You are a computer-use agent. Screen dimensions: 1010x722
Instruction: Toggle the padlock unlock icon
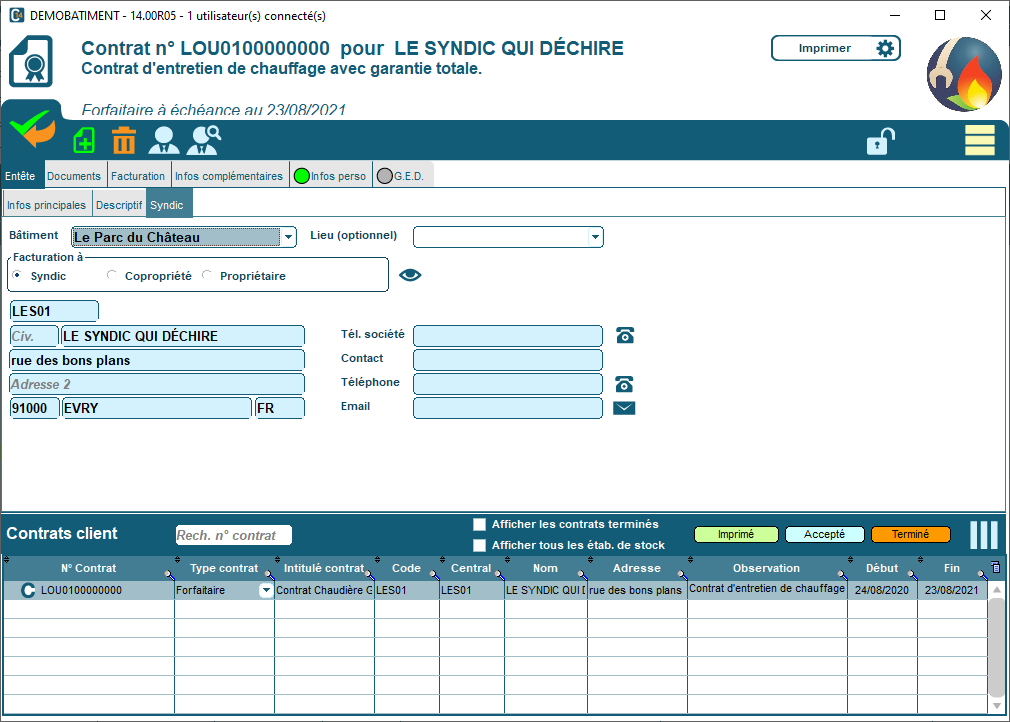coord(879,142)
